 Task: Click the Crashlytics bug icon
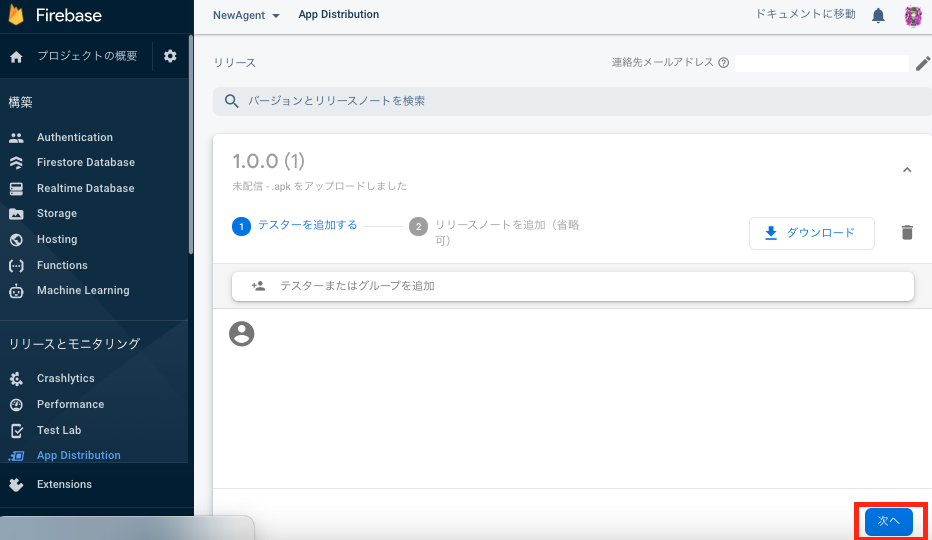[x=16, y=378]
